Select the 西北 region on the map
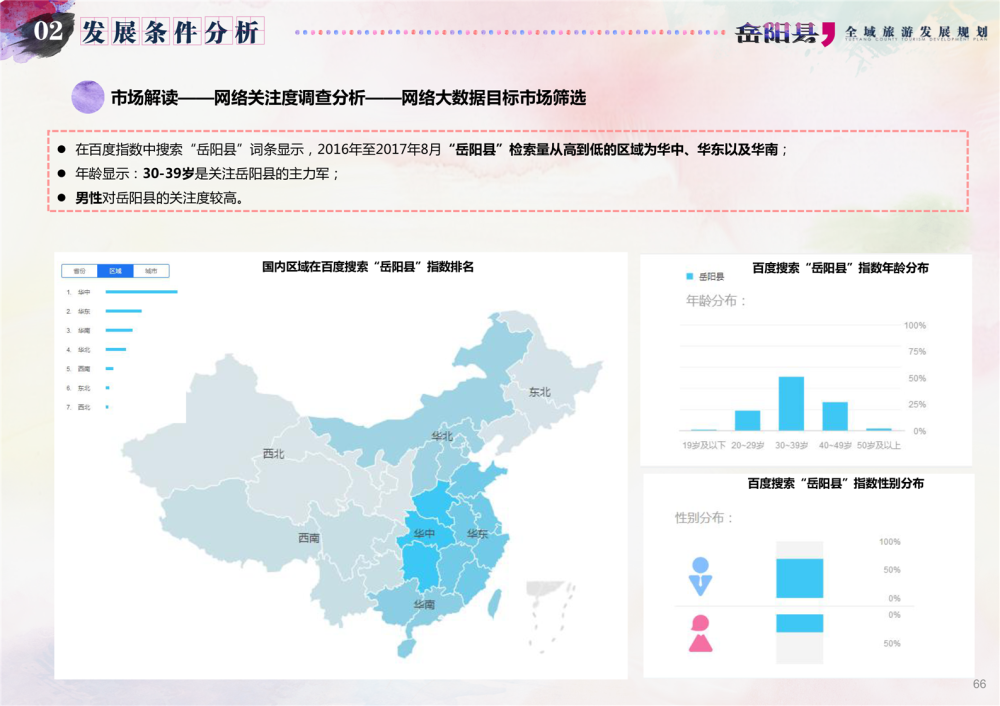Image resolution: width=1000 pixels, height=706 pixels. click(273, 453)
